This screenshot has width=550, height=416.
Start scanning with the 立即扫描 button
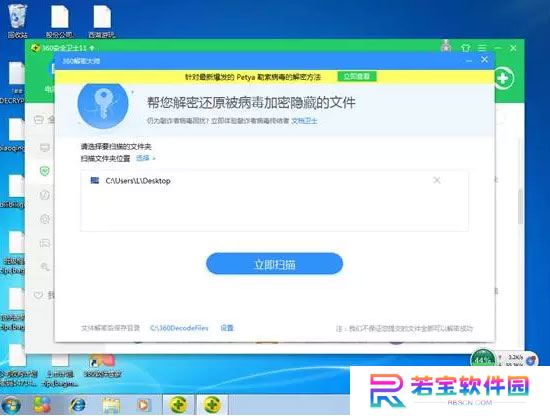[x=274, y=264]
